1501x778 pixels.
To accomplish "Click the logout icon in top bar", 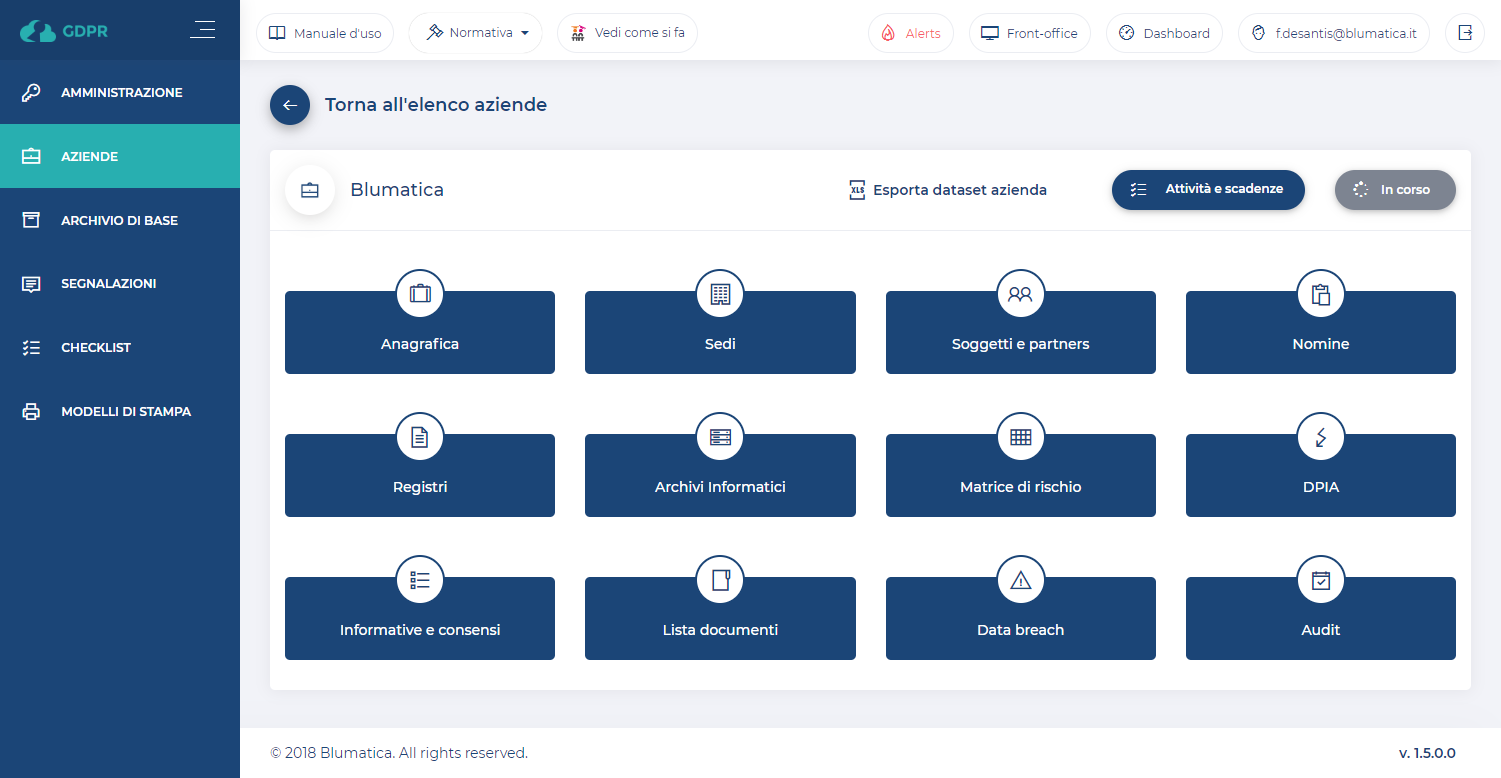I will pyautogui.click(x=1465, y=33).
